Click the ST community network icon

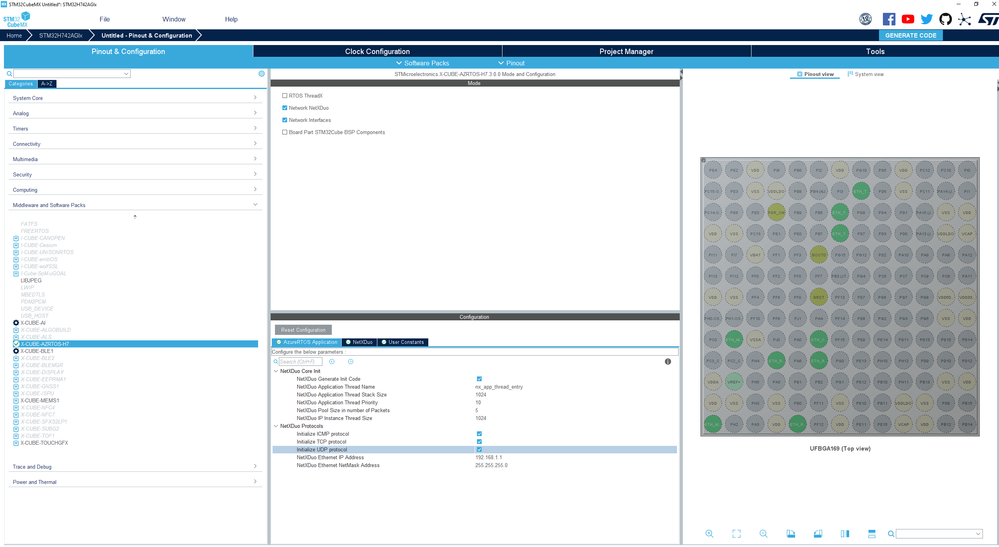click(965, 19)
